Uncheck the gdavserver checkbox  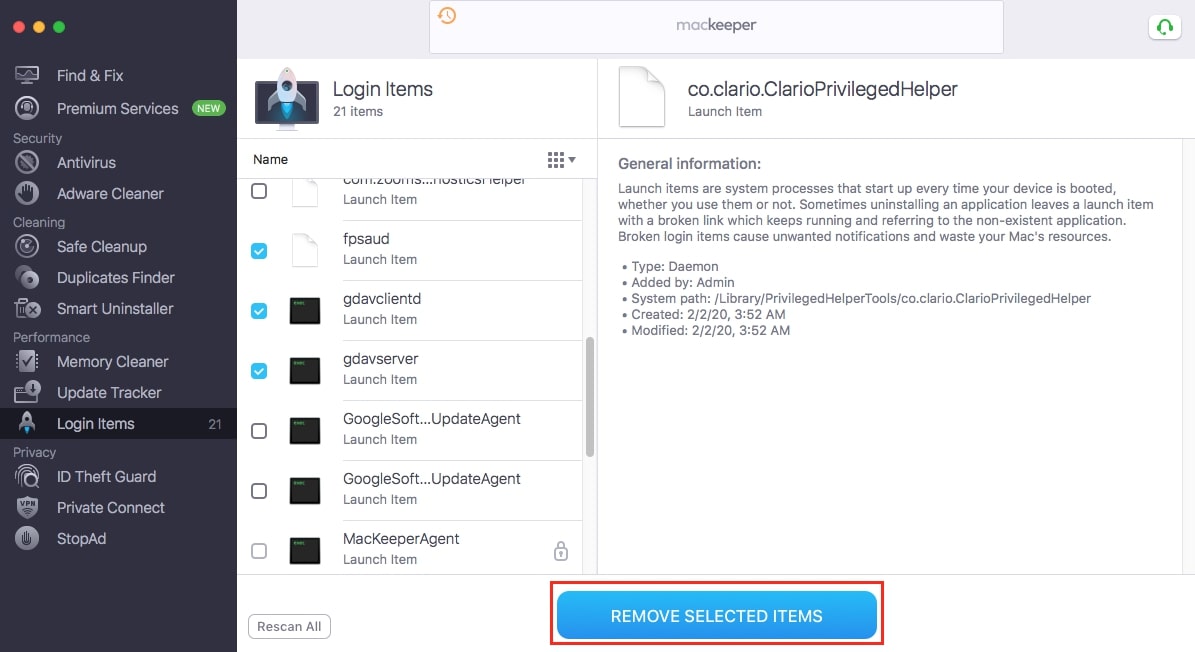(x=259, y=371)
